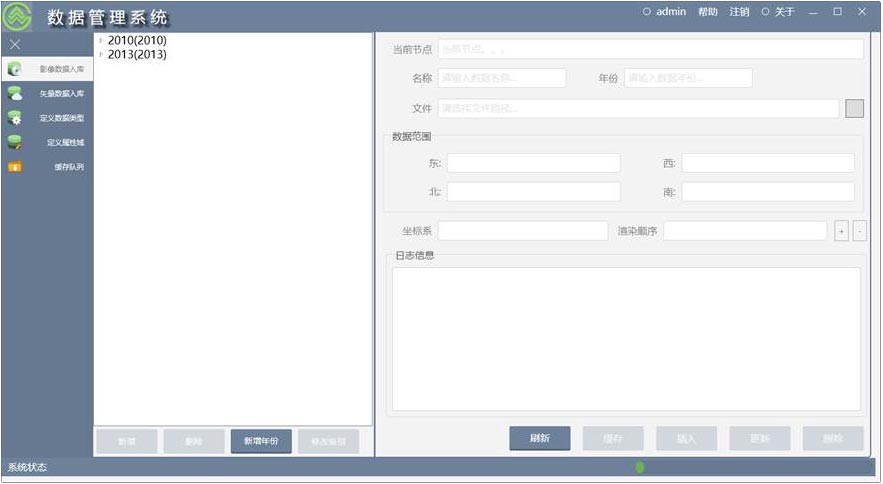Viewport: 883px width, 484px height.
Task: Expand the 2010(2010) tree node arrow
Action: 101,40
